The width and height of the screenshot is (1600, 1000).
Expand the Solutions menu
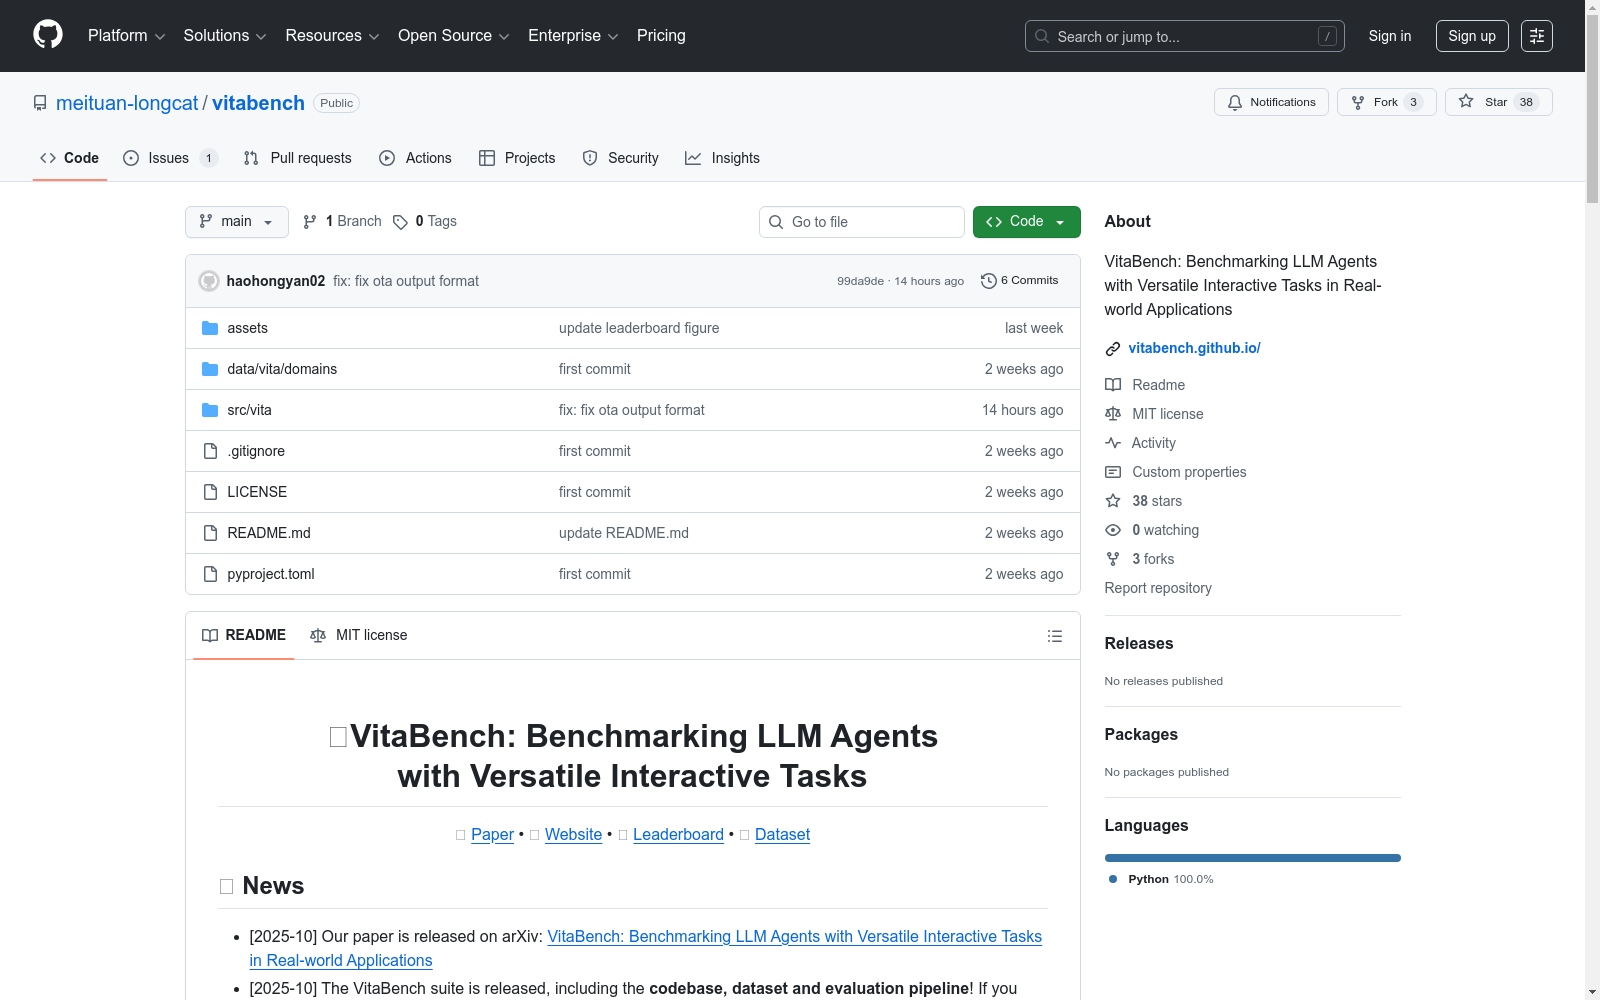click(225, 36)
